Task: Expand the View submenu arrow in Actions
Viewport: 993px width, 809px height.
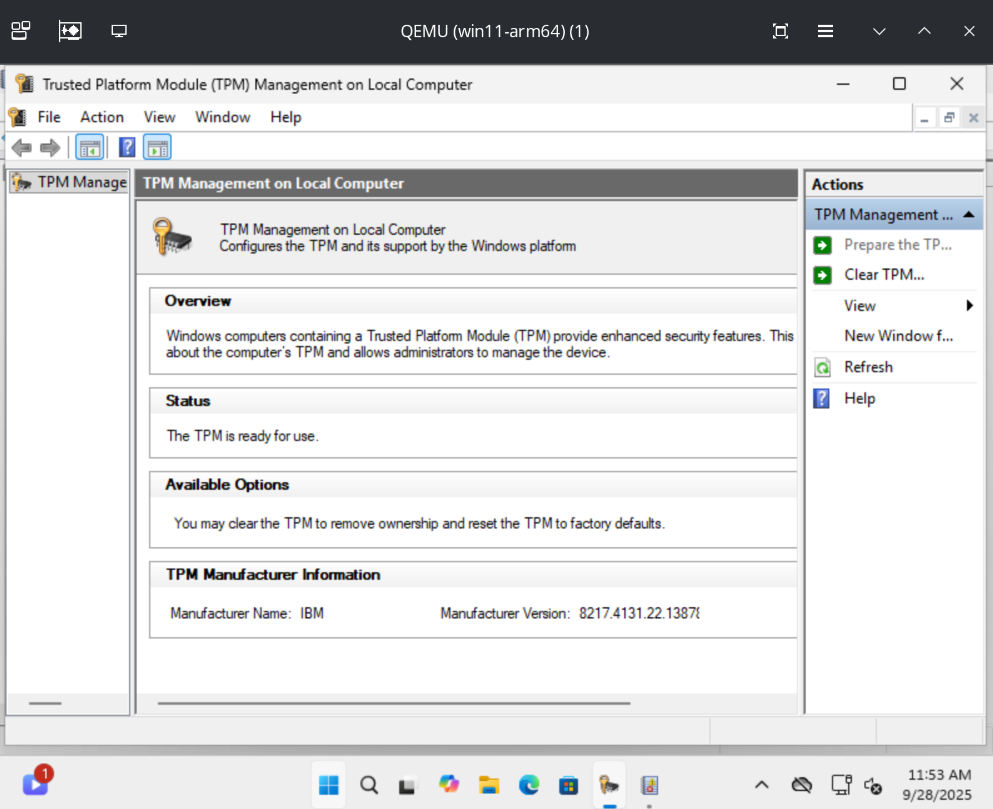Action: pos(969,306)
